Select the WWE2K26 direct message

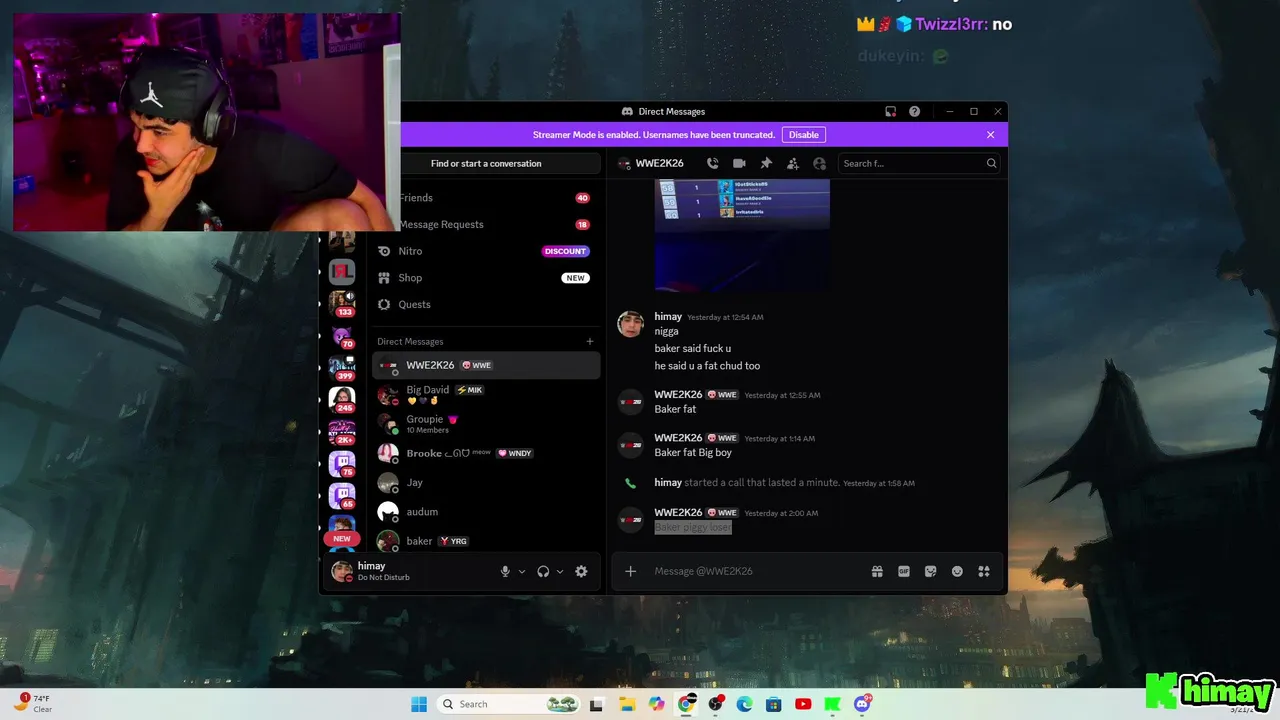tap(487, 365)
